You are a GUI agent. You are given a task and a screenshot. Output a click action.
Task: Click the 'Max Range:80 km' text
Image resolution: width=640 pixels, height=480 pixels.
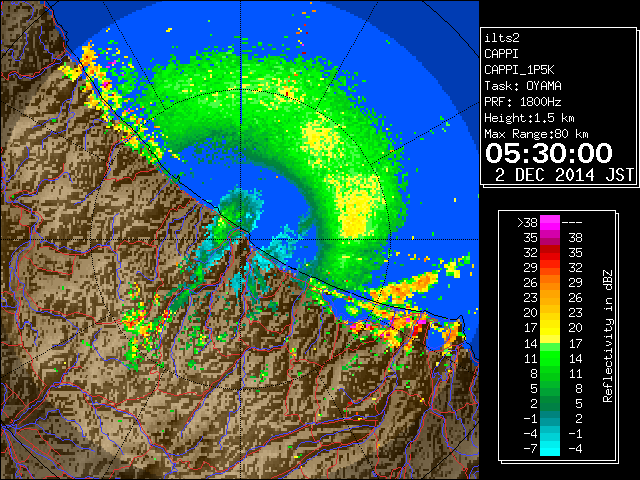[x=536, y=134]
